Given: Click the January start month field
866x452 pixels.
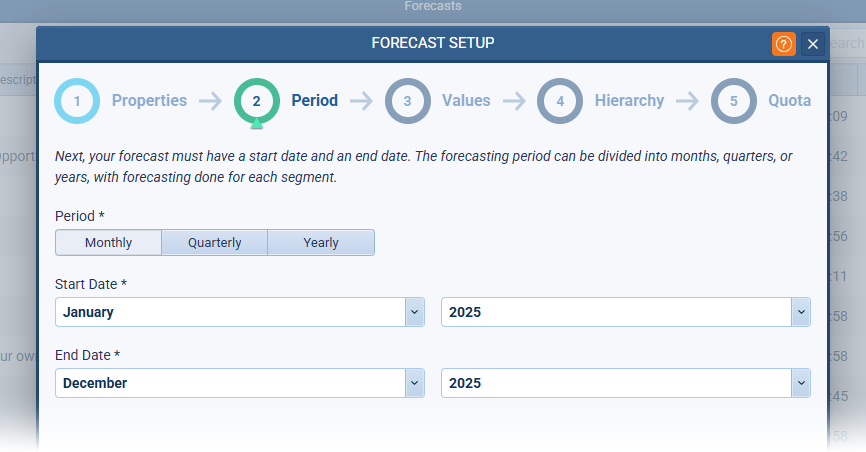Looking at the screenshot, I should coord(230,312).
